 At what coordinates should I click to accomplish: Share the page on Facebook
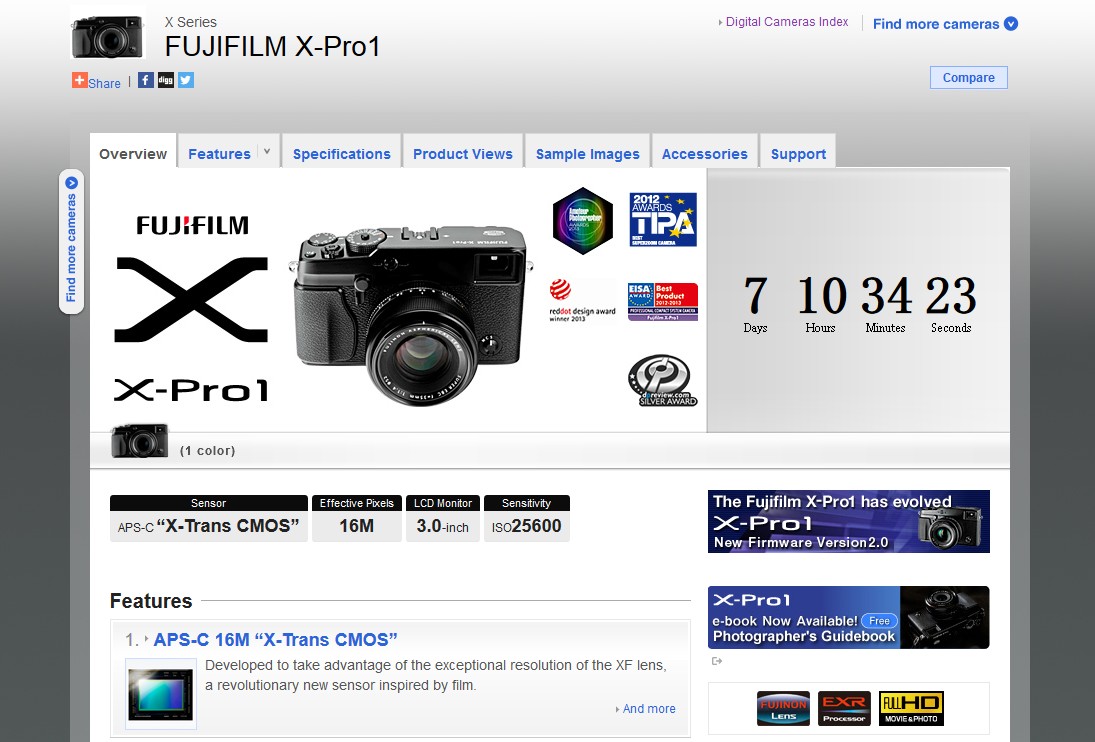(145, 80)
